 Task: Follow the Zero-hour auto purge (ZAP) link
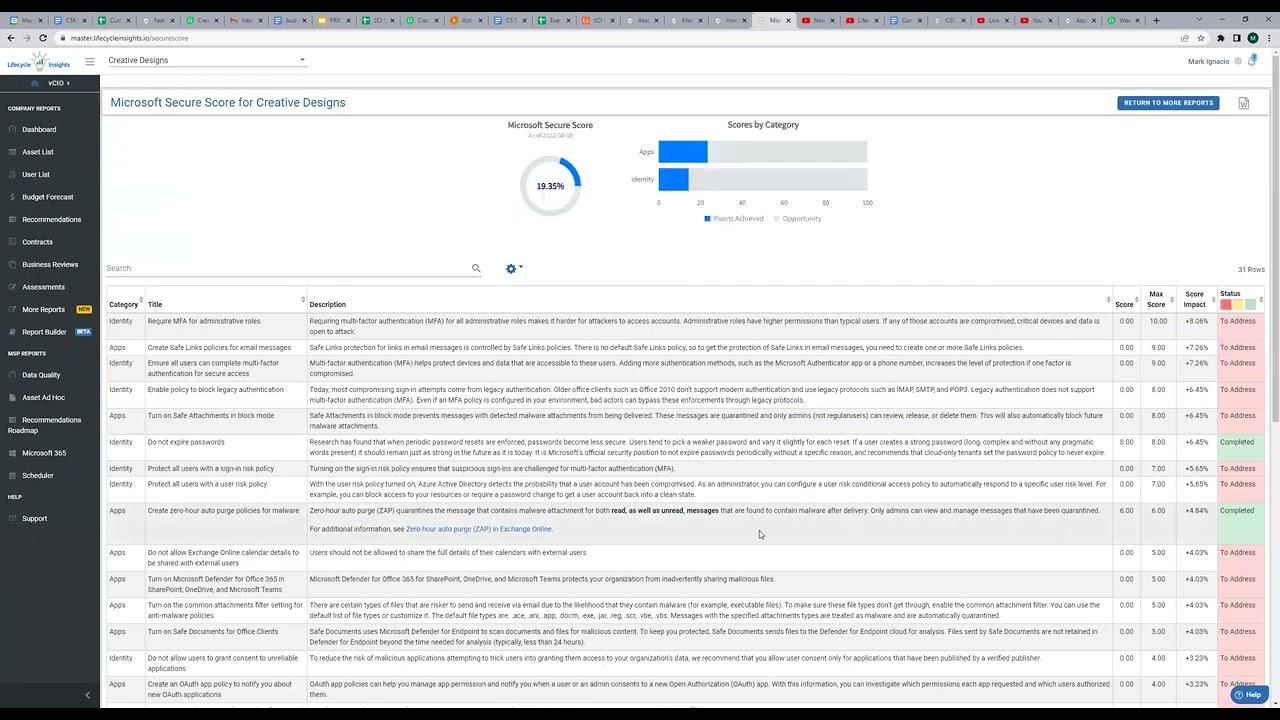click(479, 529)
